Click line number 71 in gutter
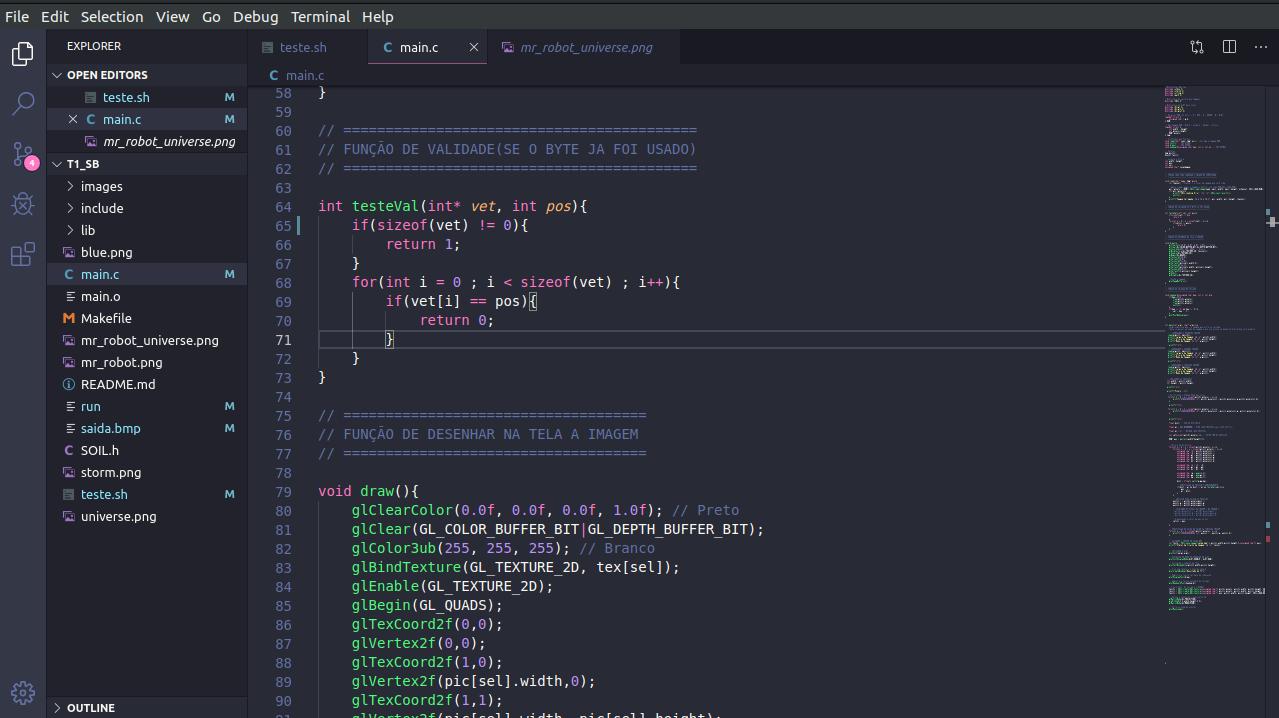1279x718 pixels. pos(283,340)
